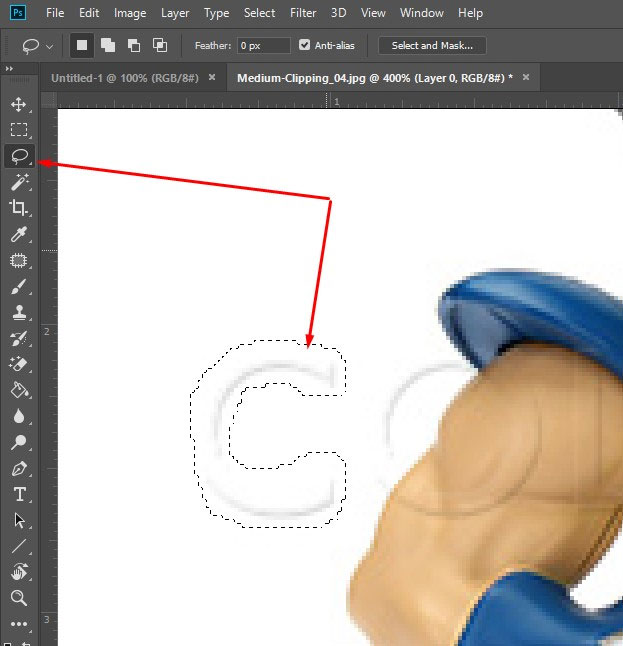Choose Intersect with Selection mode

160,45
